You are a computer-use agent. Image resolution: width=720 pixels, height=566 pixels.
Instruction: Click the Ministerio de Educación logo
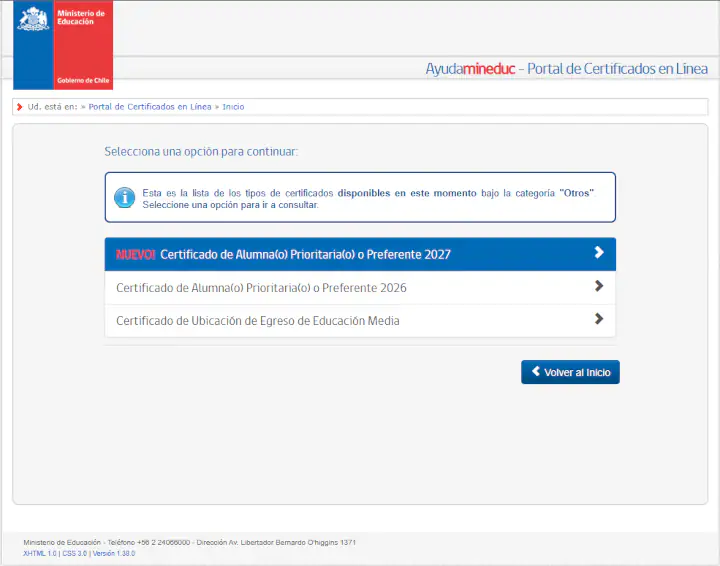(x=63, y=45)
